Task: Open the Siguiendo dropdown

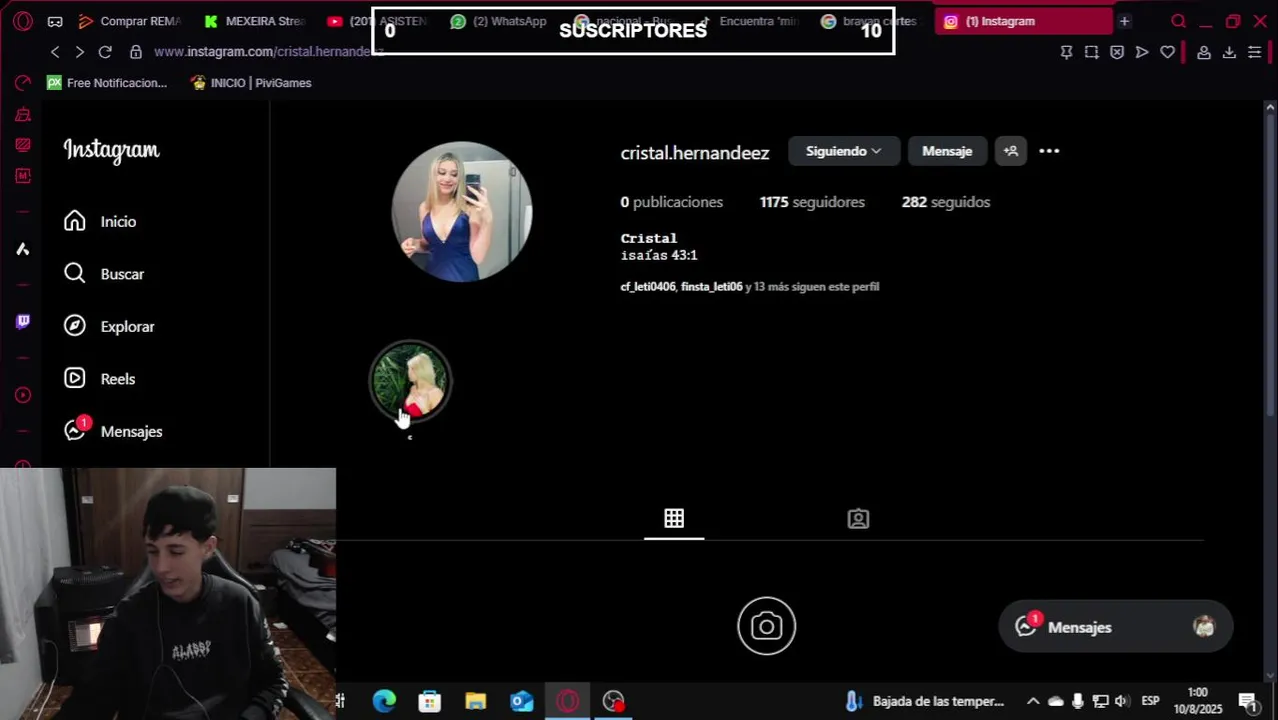Action: pos(844,151)
